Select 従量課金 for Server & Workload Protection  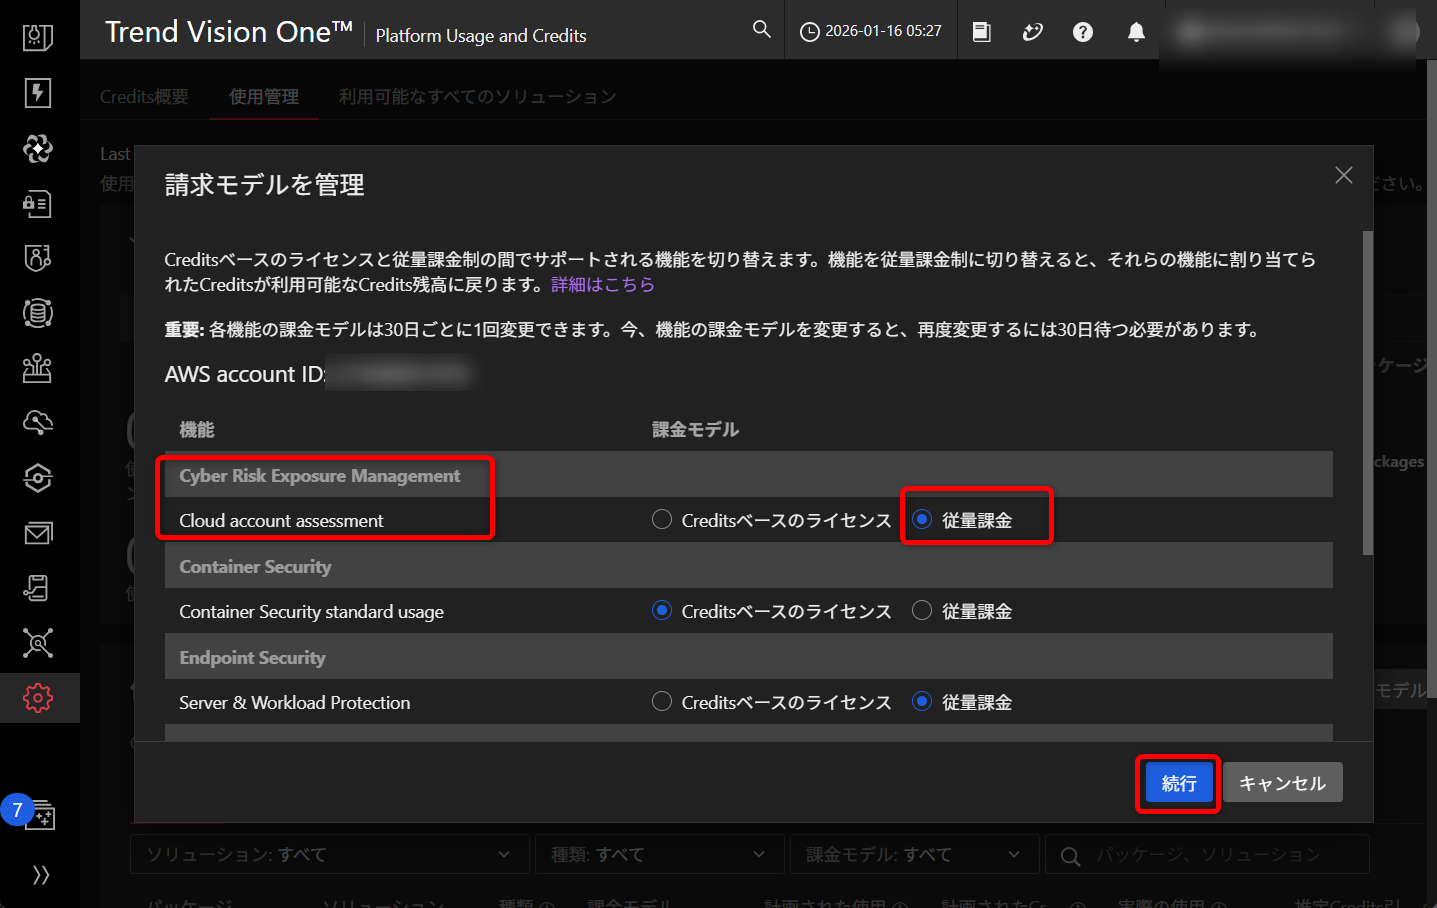pos(922,702)
